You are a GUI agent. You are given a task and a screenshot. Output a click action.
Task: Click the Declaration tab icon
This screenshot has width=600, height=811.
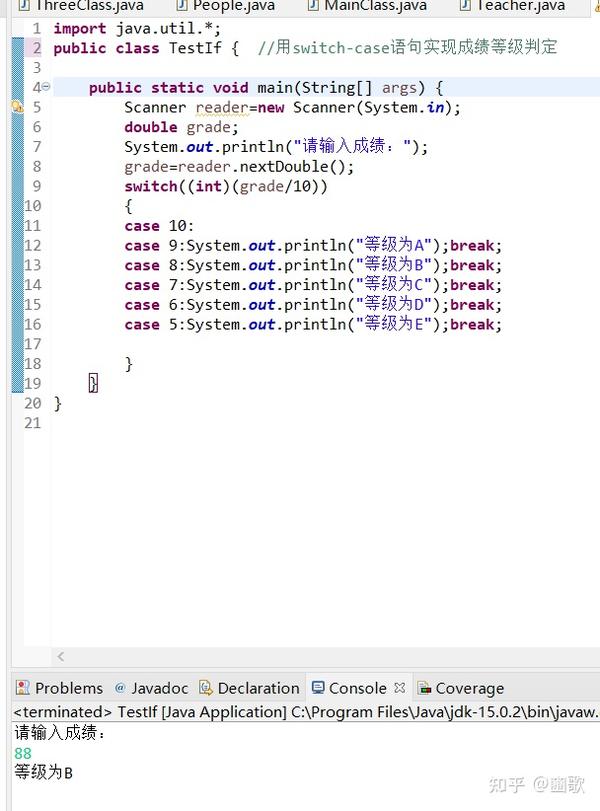coord(206,687)
